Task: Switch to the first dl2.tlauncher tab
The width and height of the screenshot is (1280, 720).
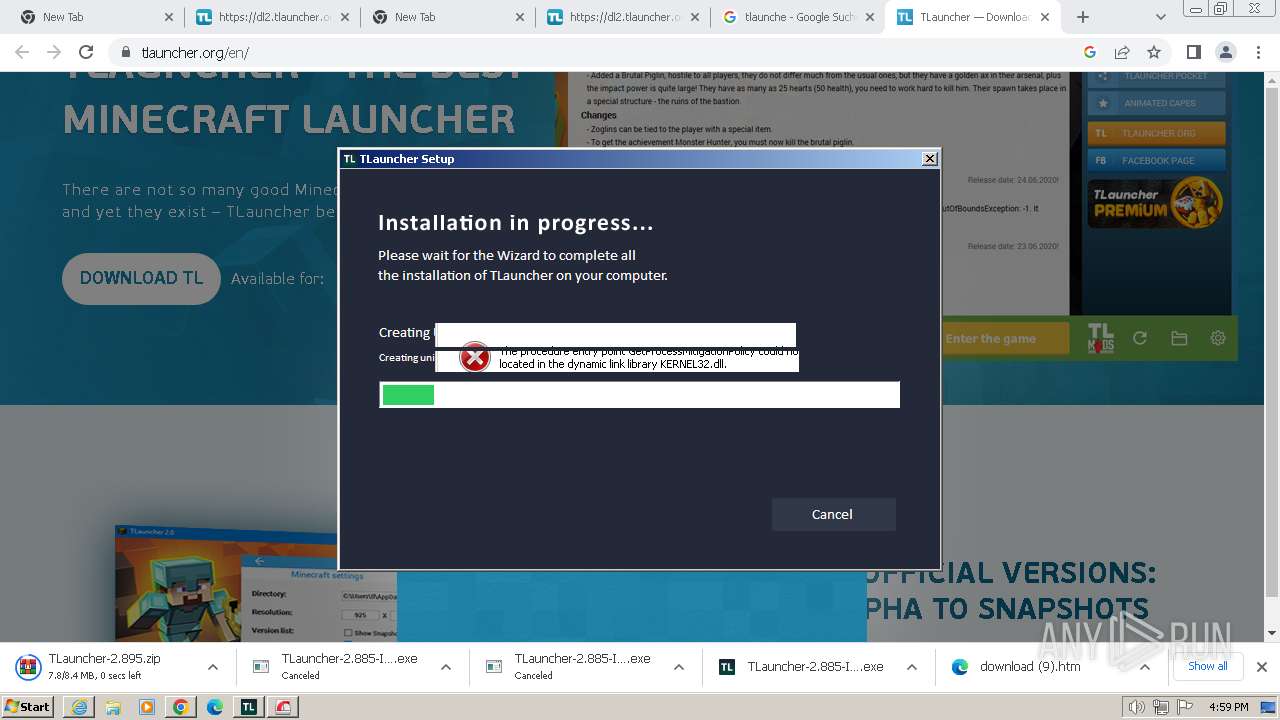Action: 270,17
